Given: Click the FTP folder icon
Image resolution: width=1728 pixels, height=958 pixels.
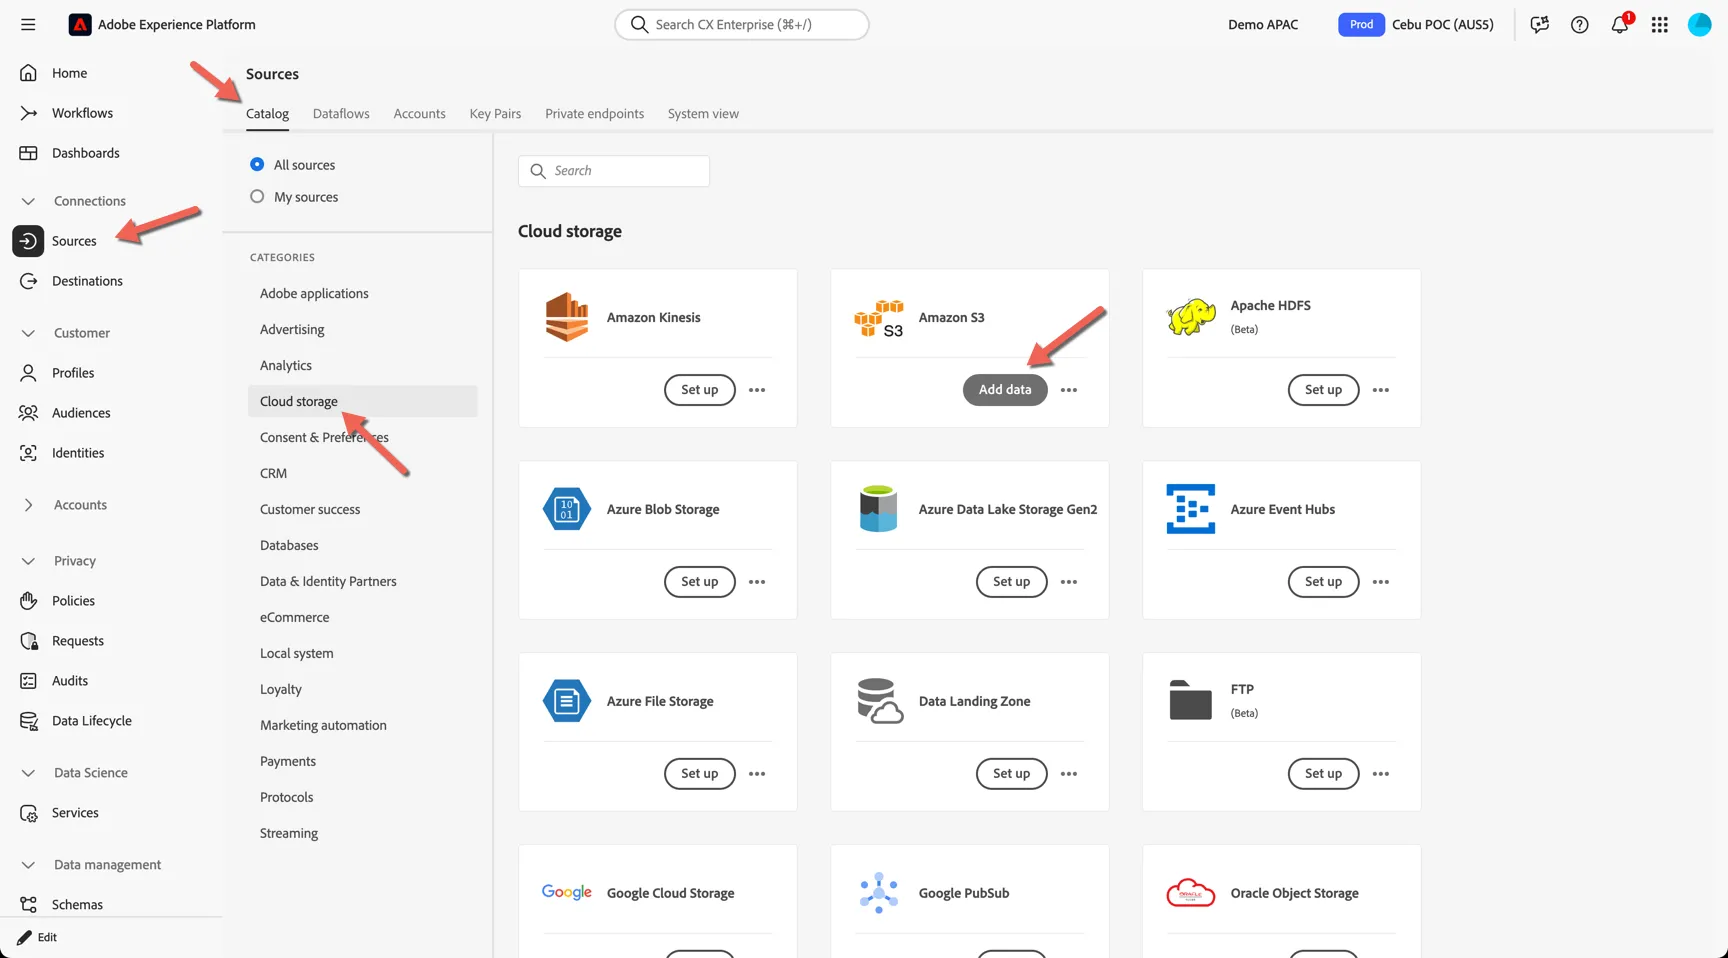Looking at the screenshot, I should (1191, 700).
